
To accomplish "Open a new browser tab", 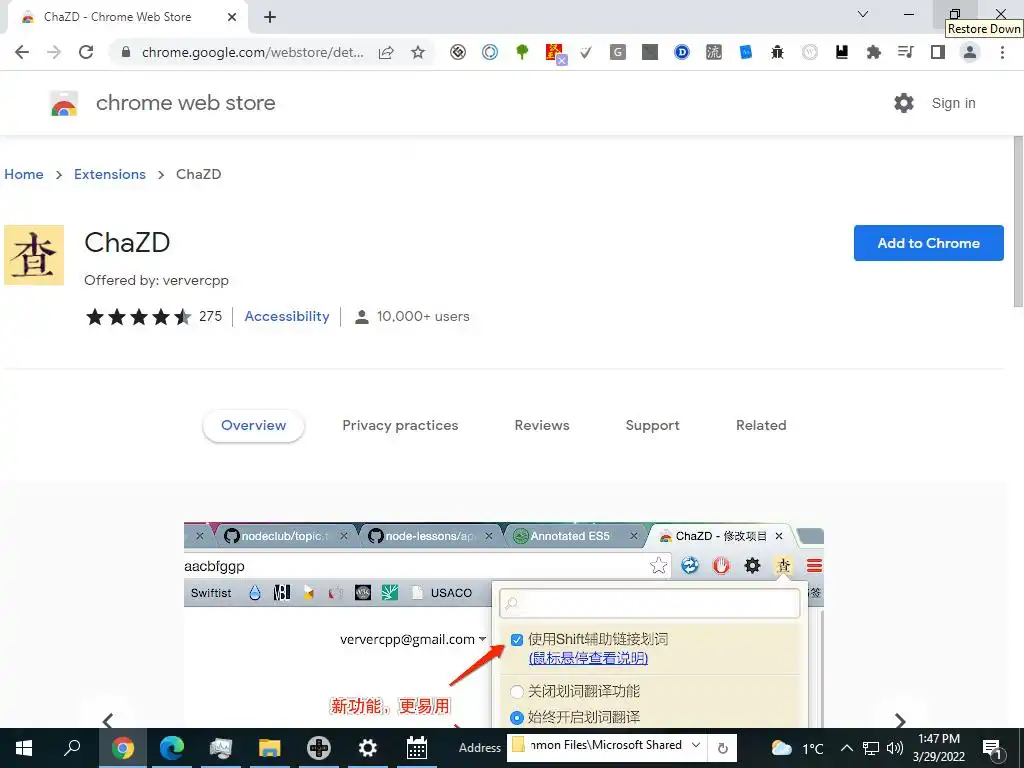I will tap(270, 17).
